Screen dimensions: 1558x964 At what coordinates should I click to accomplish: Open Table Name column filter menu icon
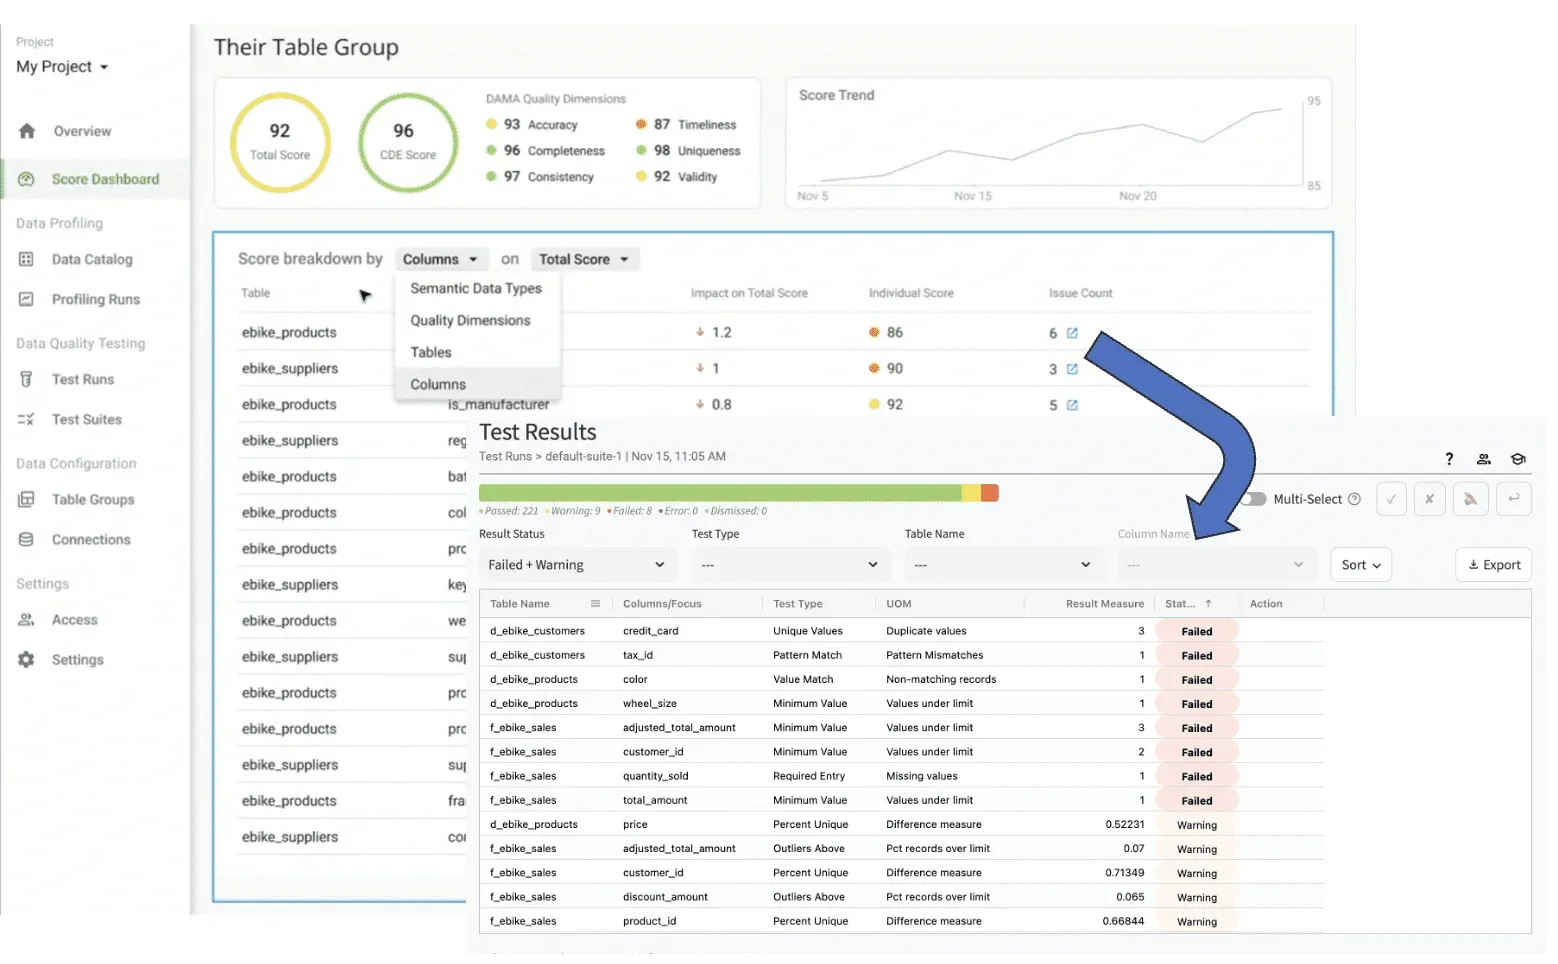tap(595, 604)
